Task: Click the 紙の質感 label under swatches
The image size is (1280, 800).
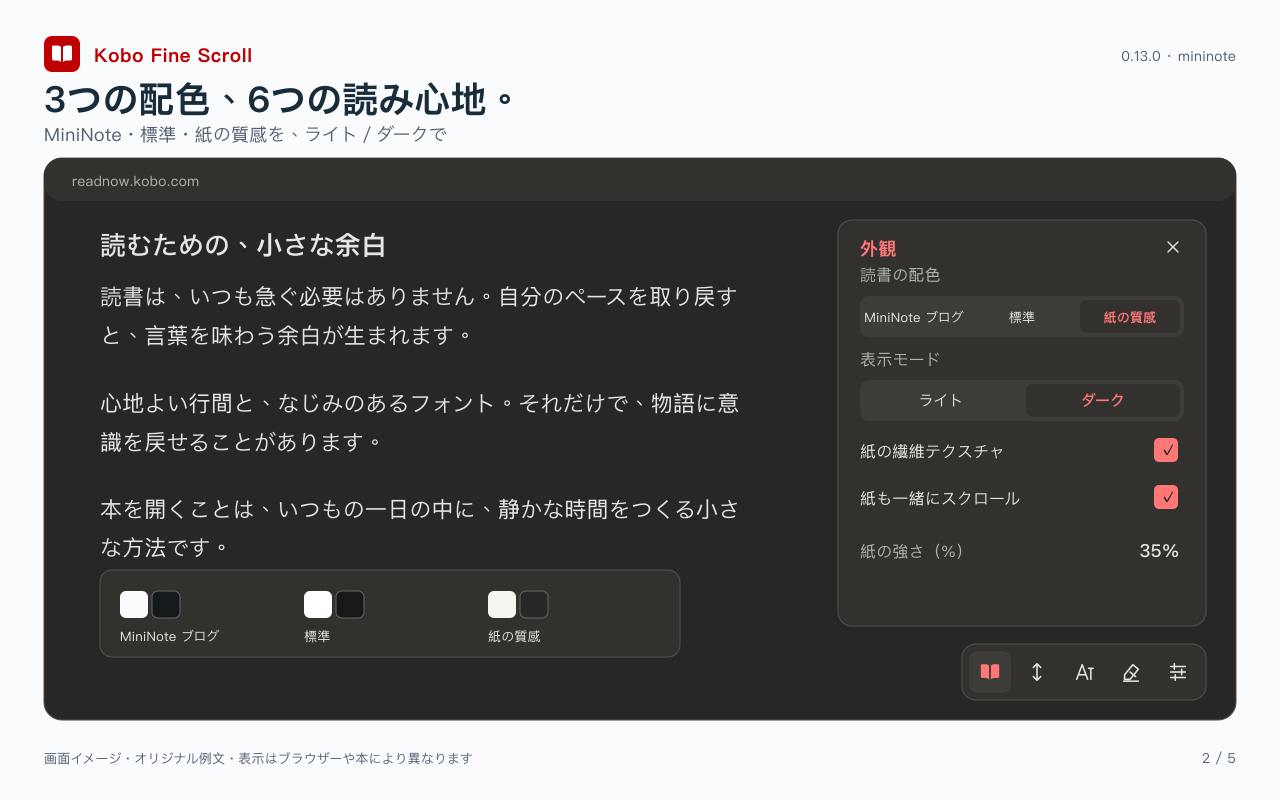Action: (514, 636)
